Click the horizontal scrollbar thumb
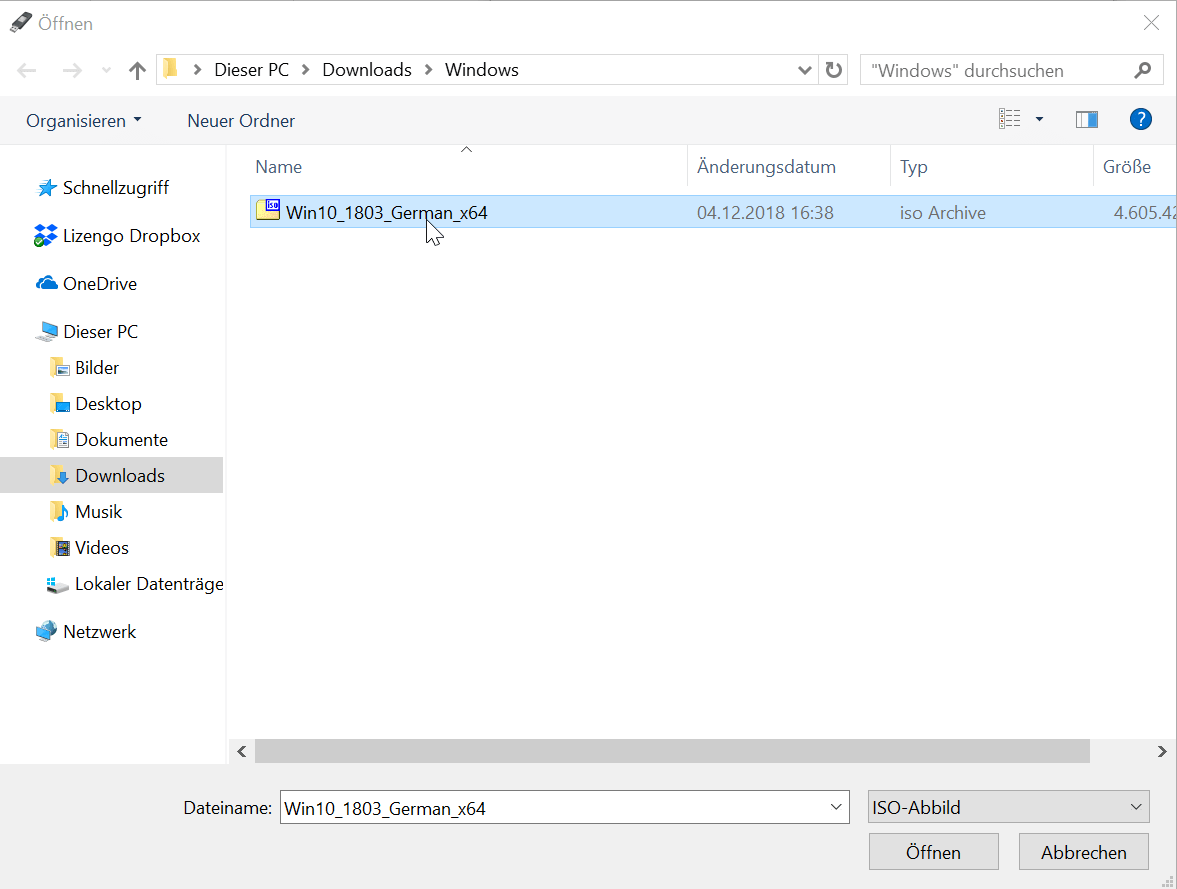Image resolution: width=1177 pixels, height=889 pixels. point(673,751)
